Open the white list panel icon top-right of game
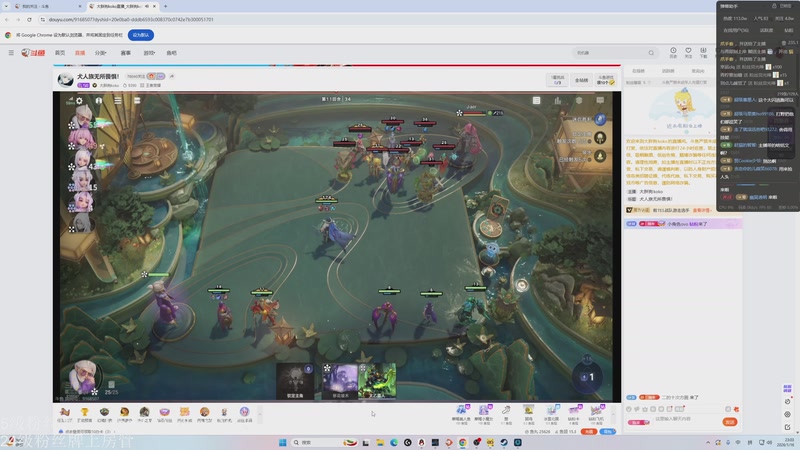 536,101
